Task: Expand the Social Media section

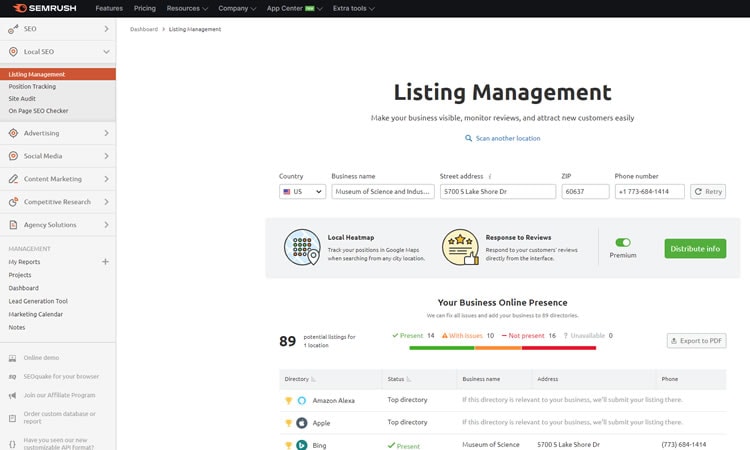Action: pyautogui.click(x=106, y=156)
